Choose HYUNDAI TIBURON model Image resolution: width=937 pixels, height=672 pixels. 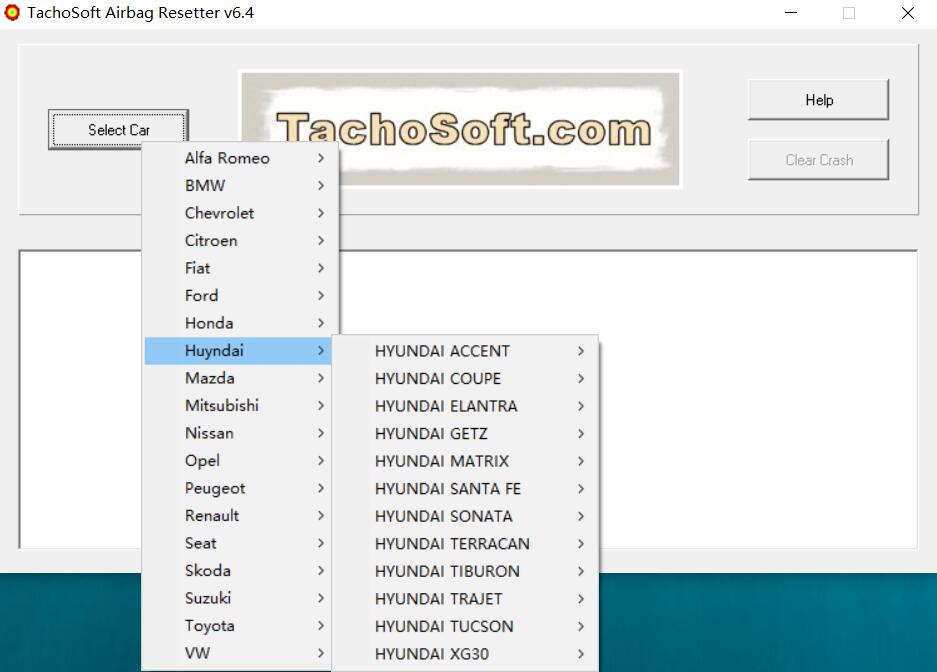[465, 571]
